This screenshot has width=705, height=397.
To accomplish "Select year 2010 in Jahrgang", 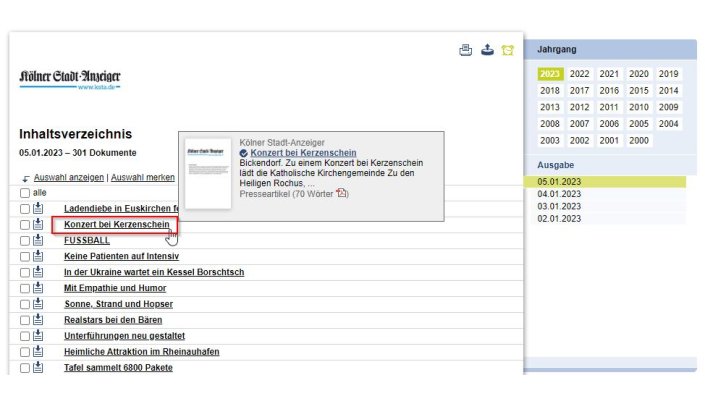I will (639, 107).
